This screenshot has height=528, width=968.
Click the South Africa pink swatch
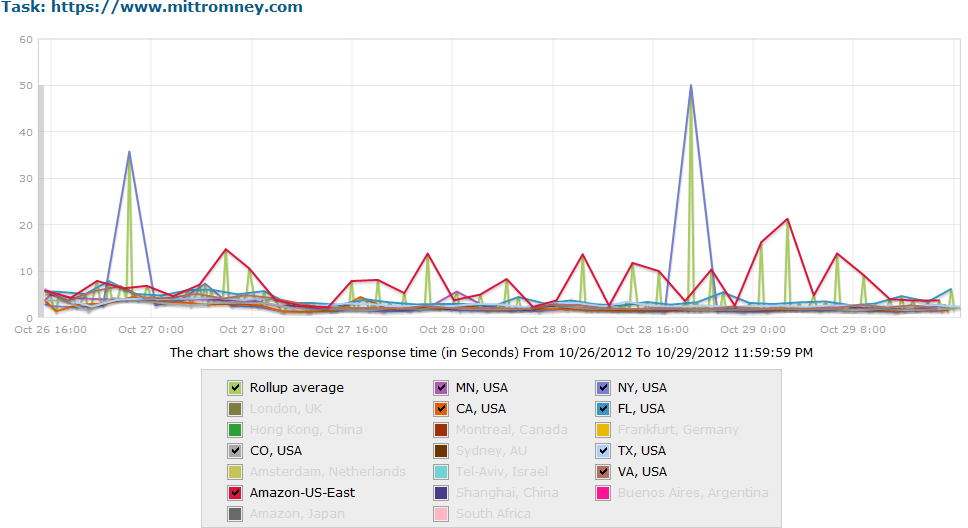[x=441, y=514]
